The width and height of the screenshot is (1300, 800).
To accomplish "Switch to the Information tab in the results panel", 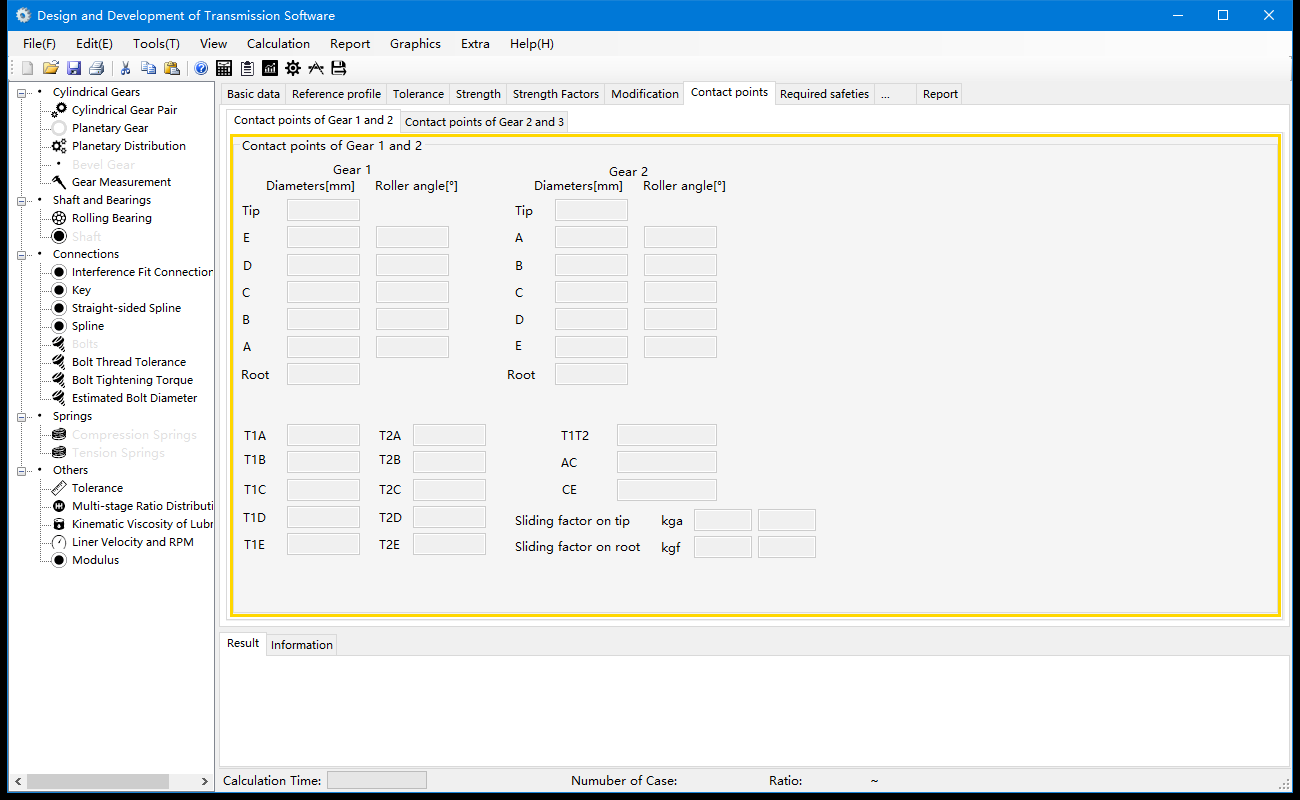I will click(x=302, y=645).
